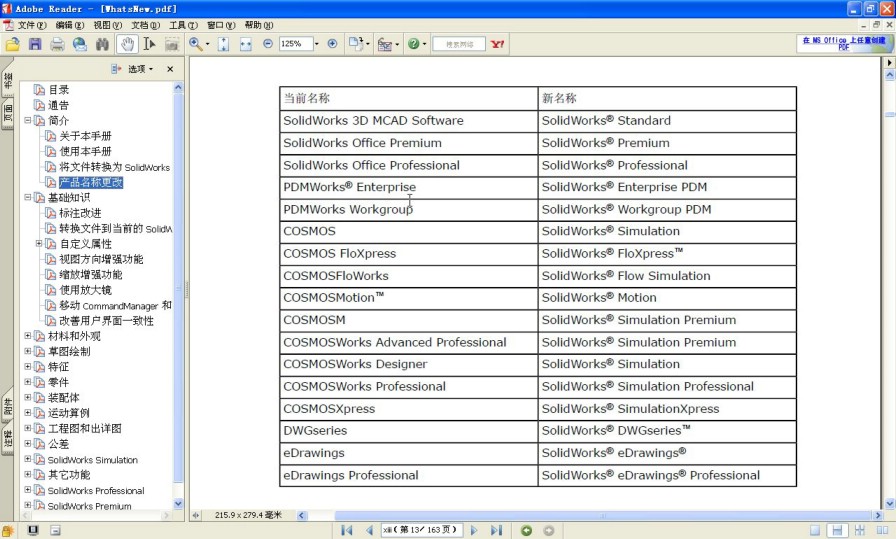Click the Email globe envelope icon
This screenshot has width=896, height=539.
tap(79, 44)
